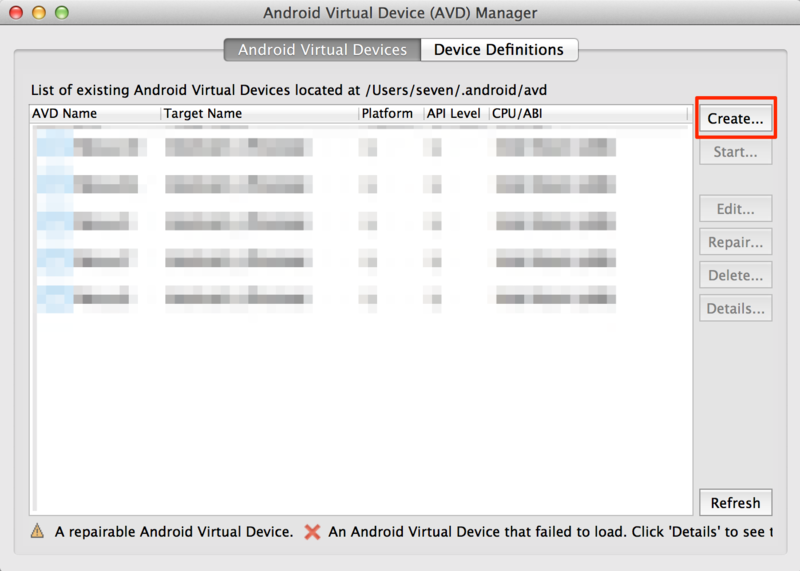Viewport: 800px width, 571px height.
Task: Click the Create... button
Action: pos(735,118)
